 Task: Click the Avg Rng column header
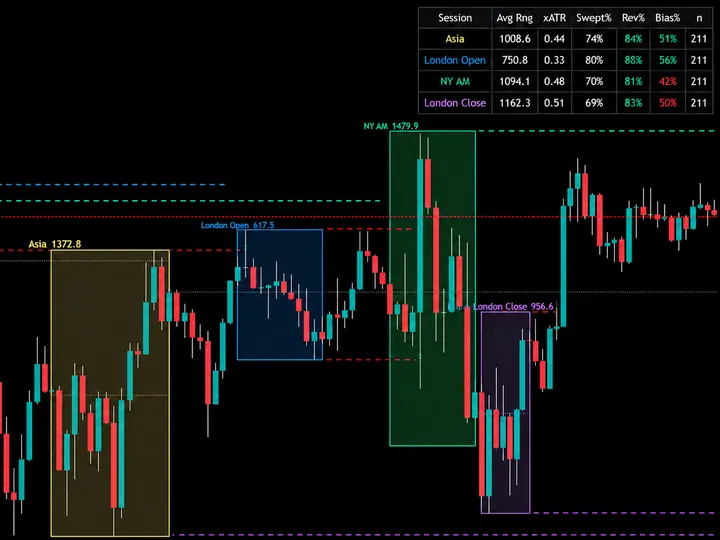(515, 18)
